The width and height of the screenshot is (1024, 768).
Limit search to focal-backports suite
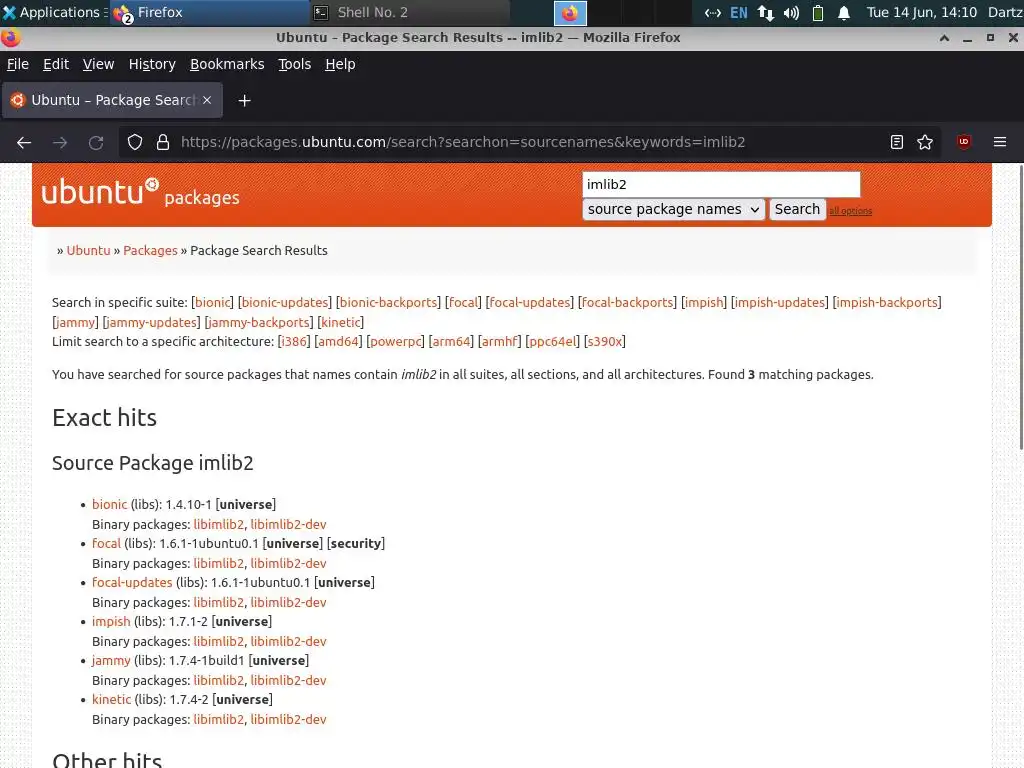(627, 303)
